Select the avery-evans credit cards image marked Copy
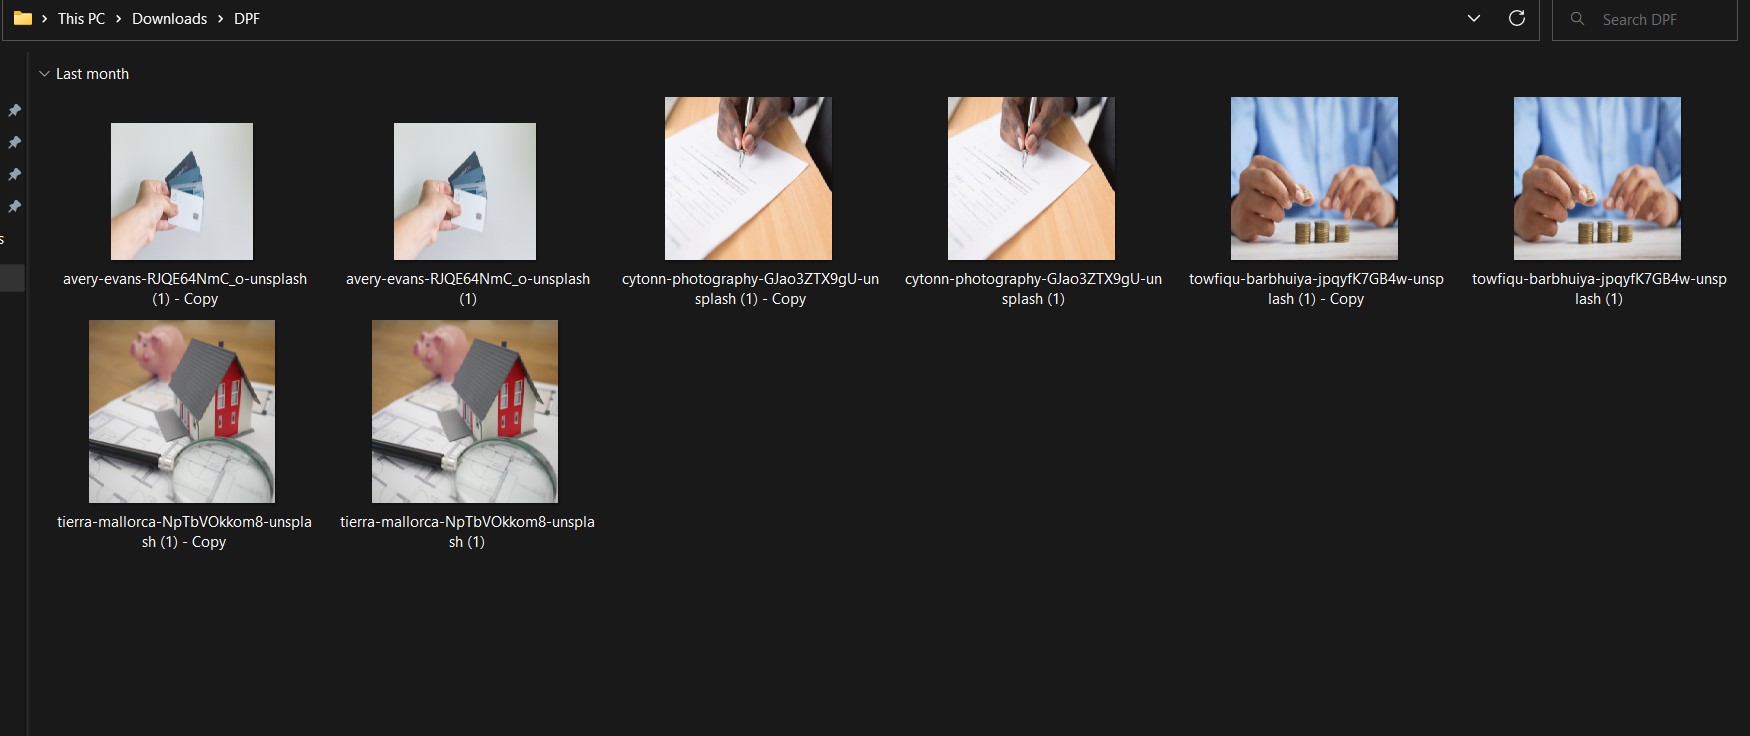This screenshot has width=1750, height=736. tap(182, 191)
